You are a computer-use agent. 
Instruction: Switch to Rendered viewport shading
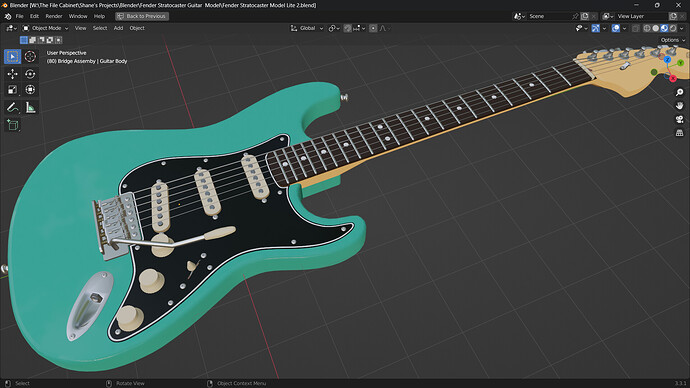[673, 28]
